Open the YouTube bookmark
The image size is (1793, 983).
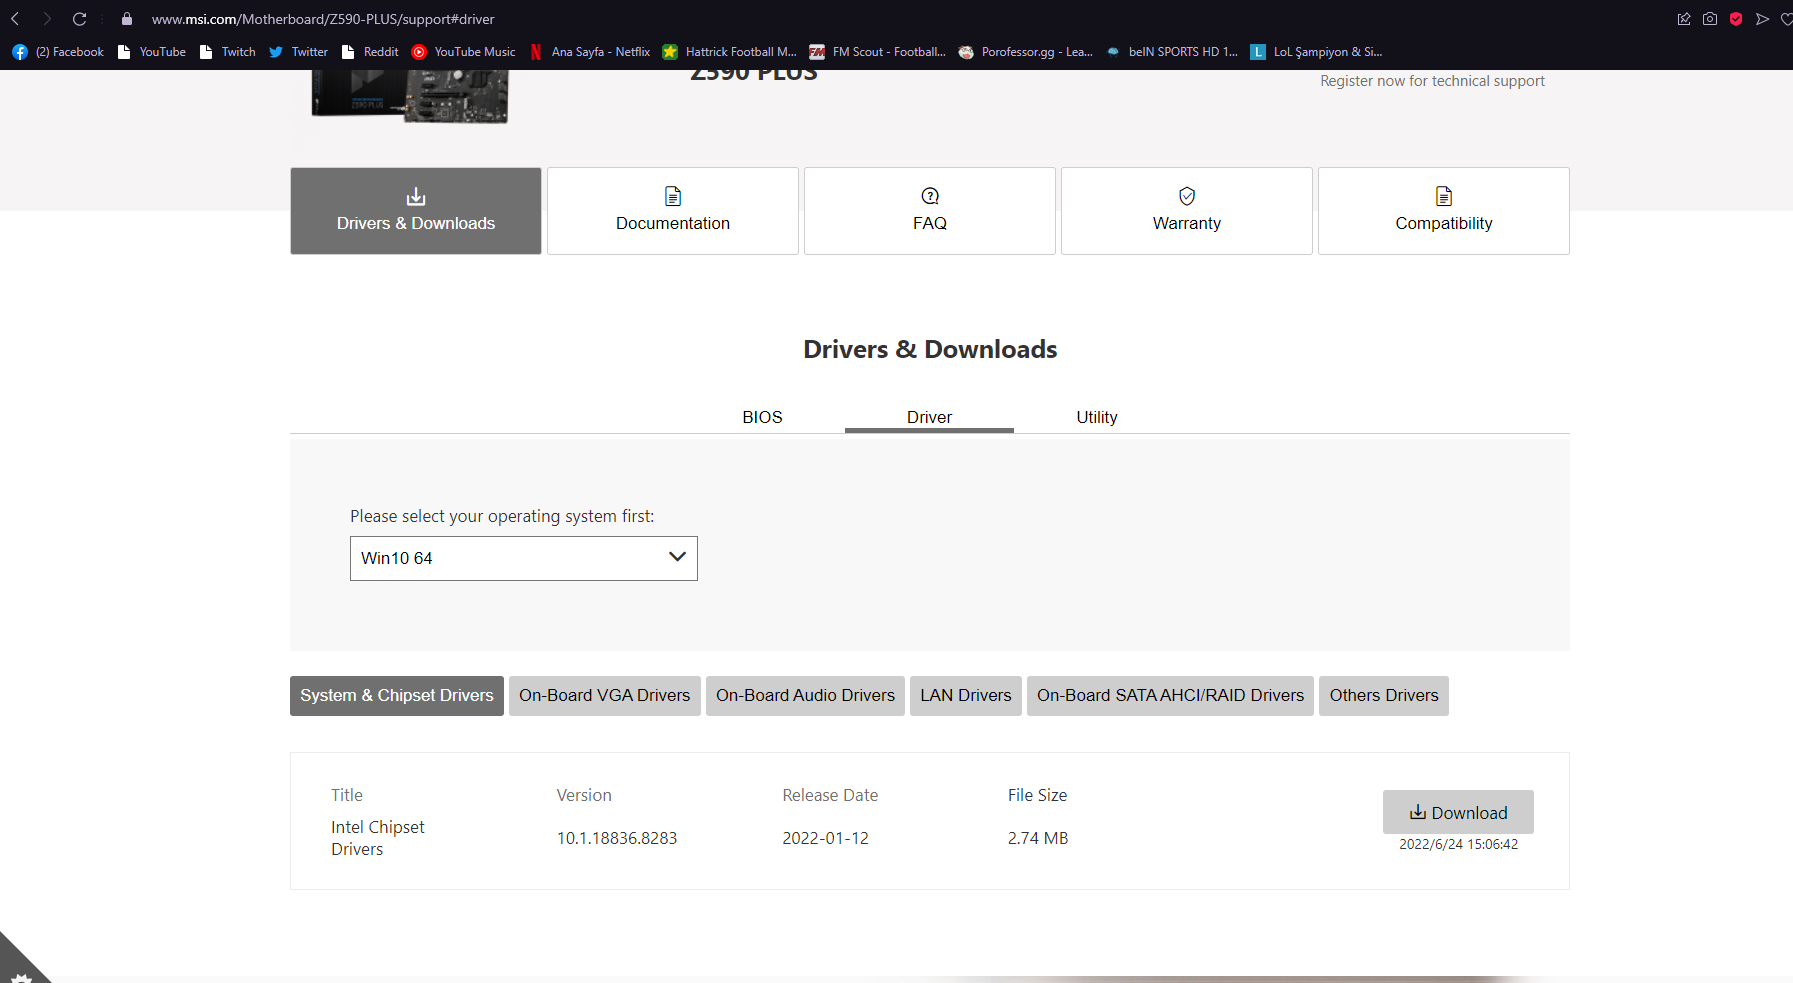(x=152, y=52)
